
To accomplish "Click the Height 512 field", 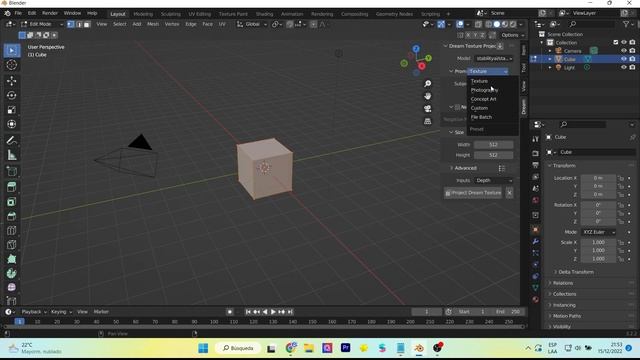I will click(x=493, y=155).
